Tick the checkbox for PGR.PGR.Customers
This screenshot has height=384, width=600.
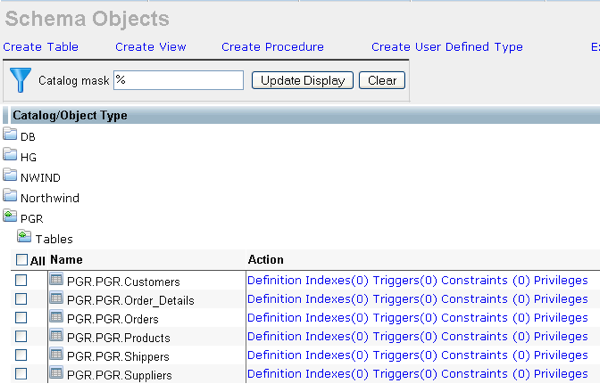[x=21, y=280]
